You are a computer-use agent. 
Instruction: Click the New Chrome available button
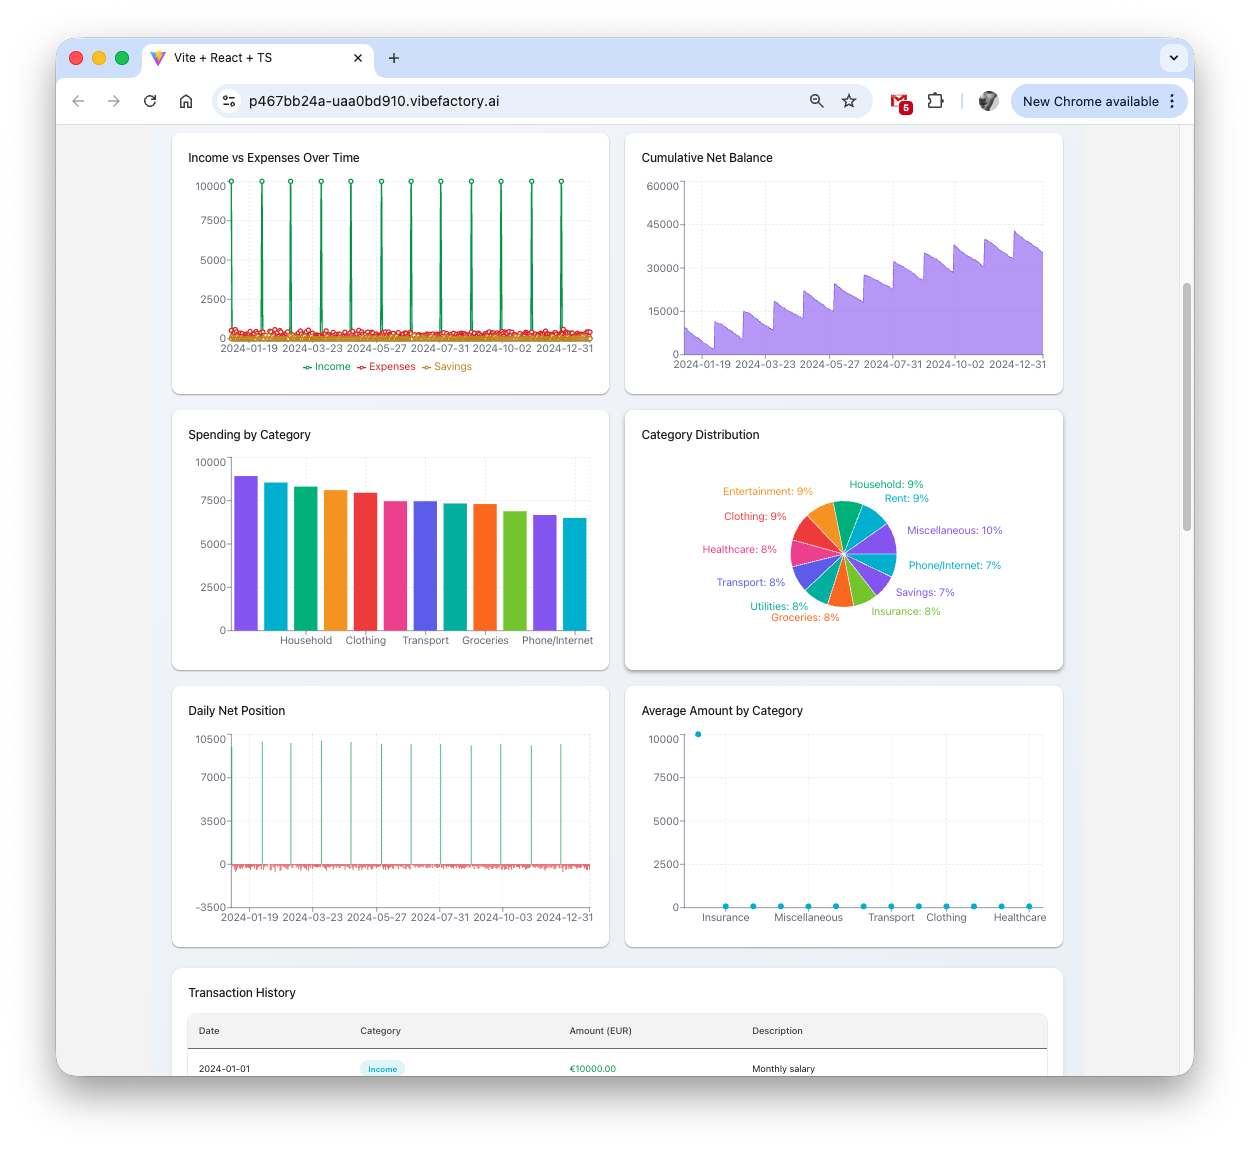[1090, 101]
